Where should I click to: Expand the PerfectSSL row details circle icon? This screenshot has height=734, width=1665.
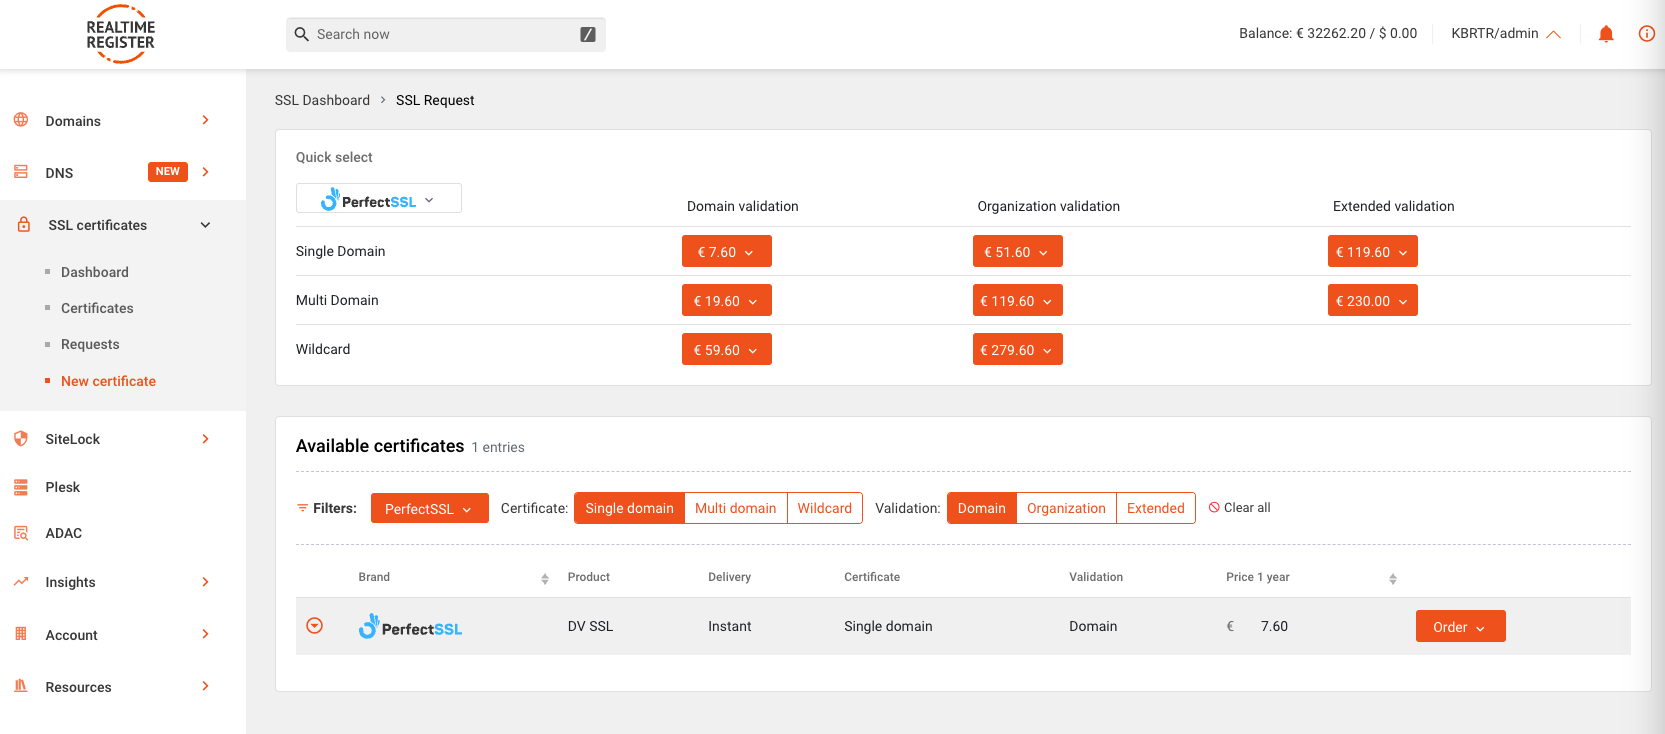(314, 626)
